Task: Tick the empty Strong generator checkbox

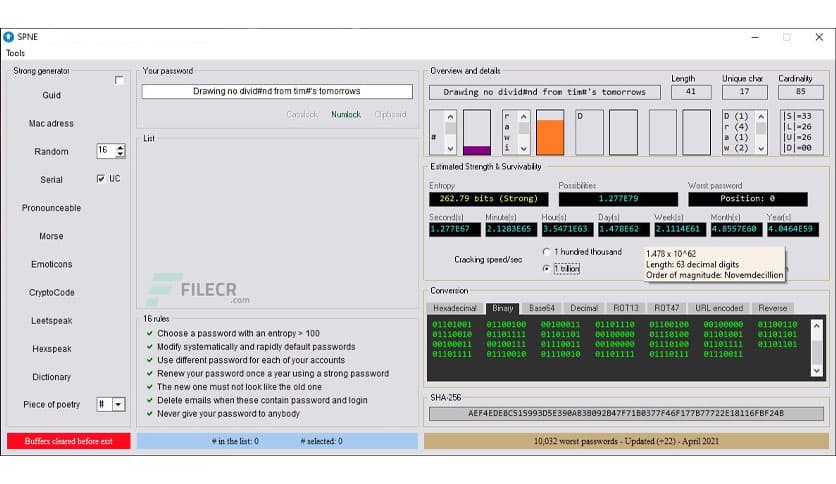Action: click(120, 81)
